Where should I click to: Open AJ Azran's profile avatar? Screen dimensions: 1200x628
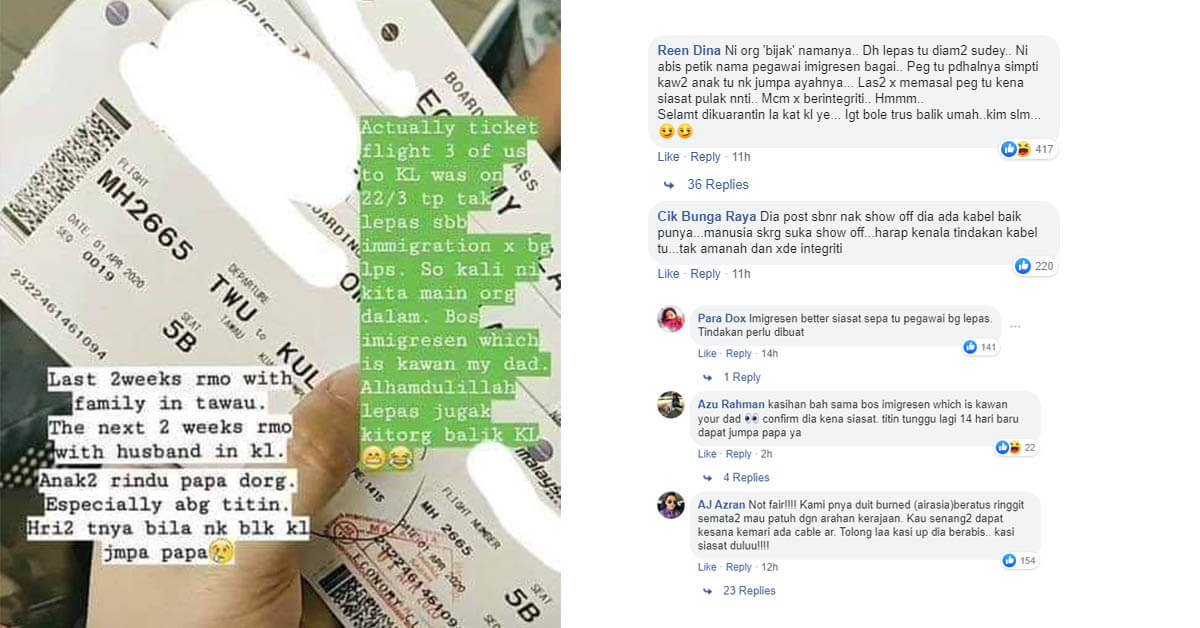click(670, 505)
